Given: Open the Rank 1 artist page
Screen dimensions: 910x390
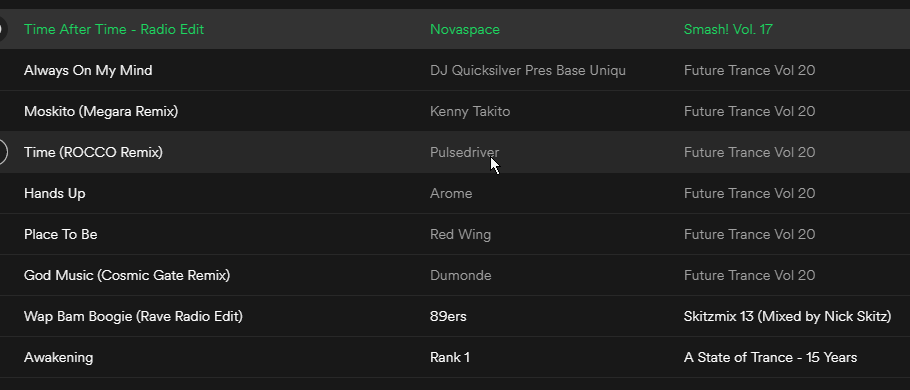Looking at the screenshot, I should 449,358.
